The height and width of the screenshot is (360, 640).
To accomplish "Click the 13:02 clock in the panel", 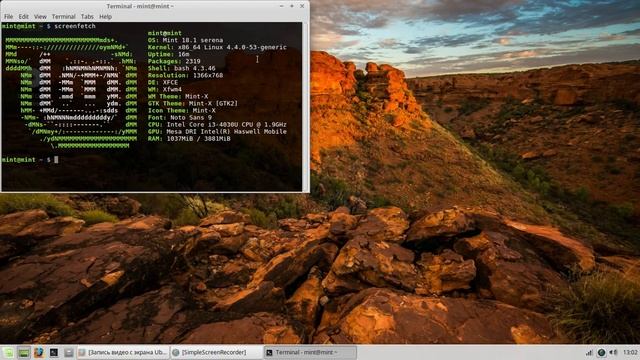I will point(630,352).
